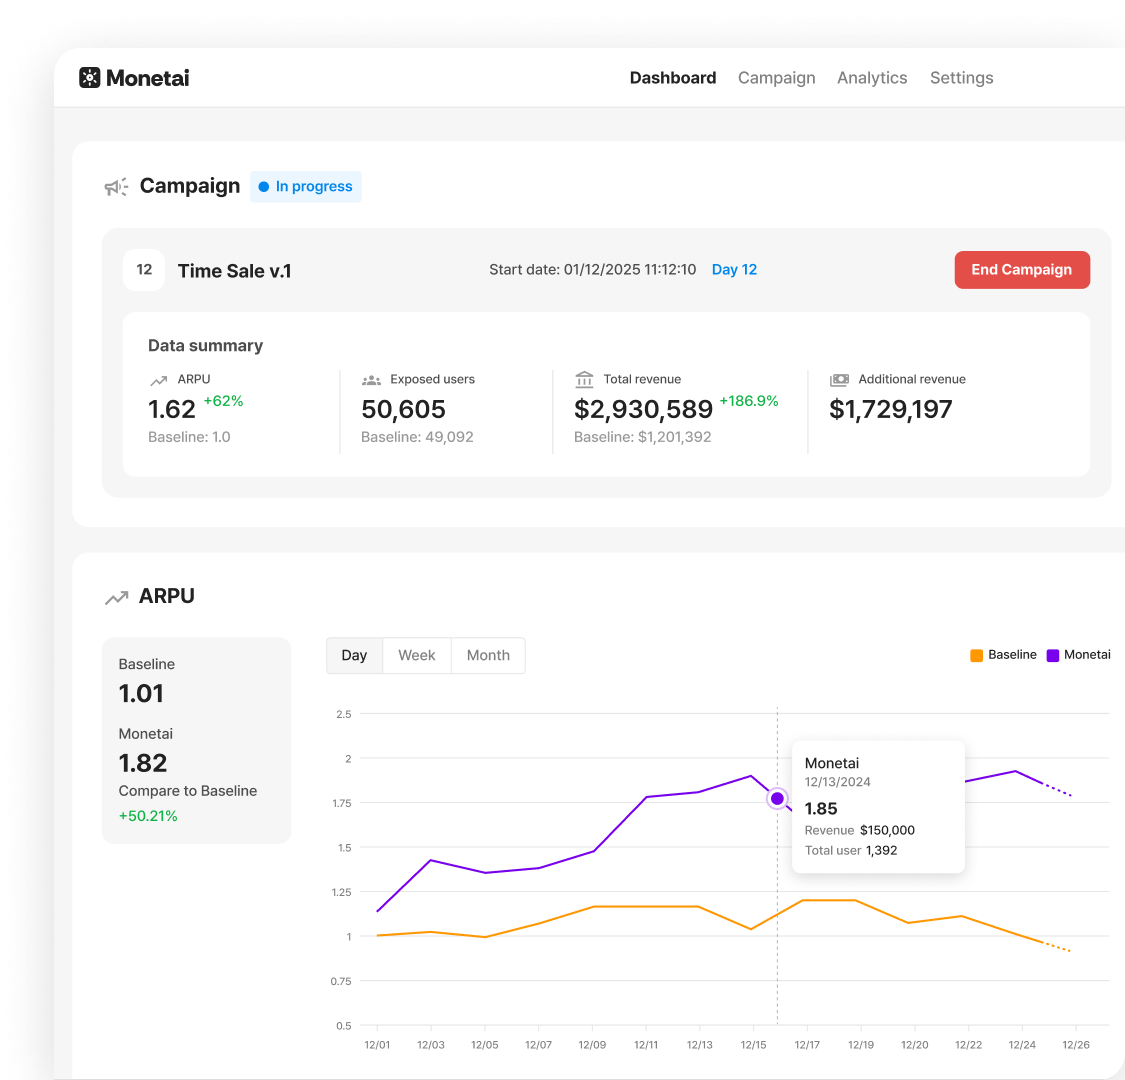1125x1080 pixels.
Task: Click the ARPU section chart icon
Action: (x=117, y=597)
